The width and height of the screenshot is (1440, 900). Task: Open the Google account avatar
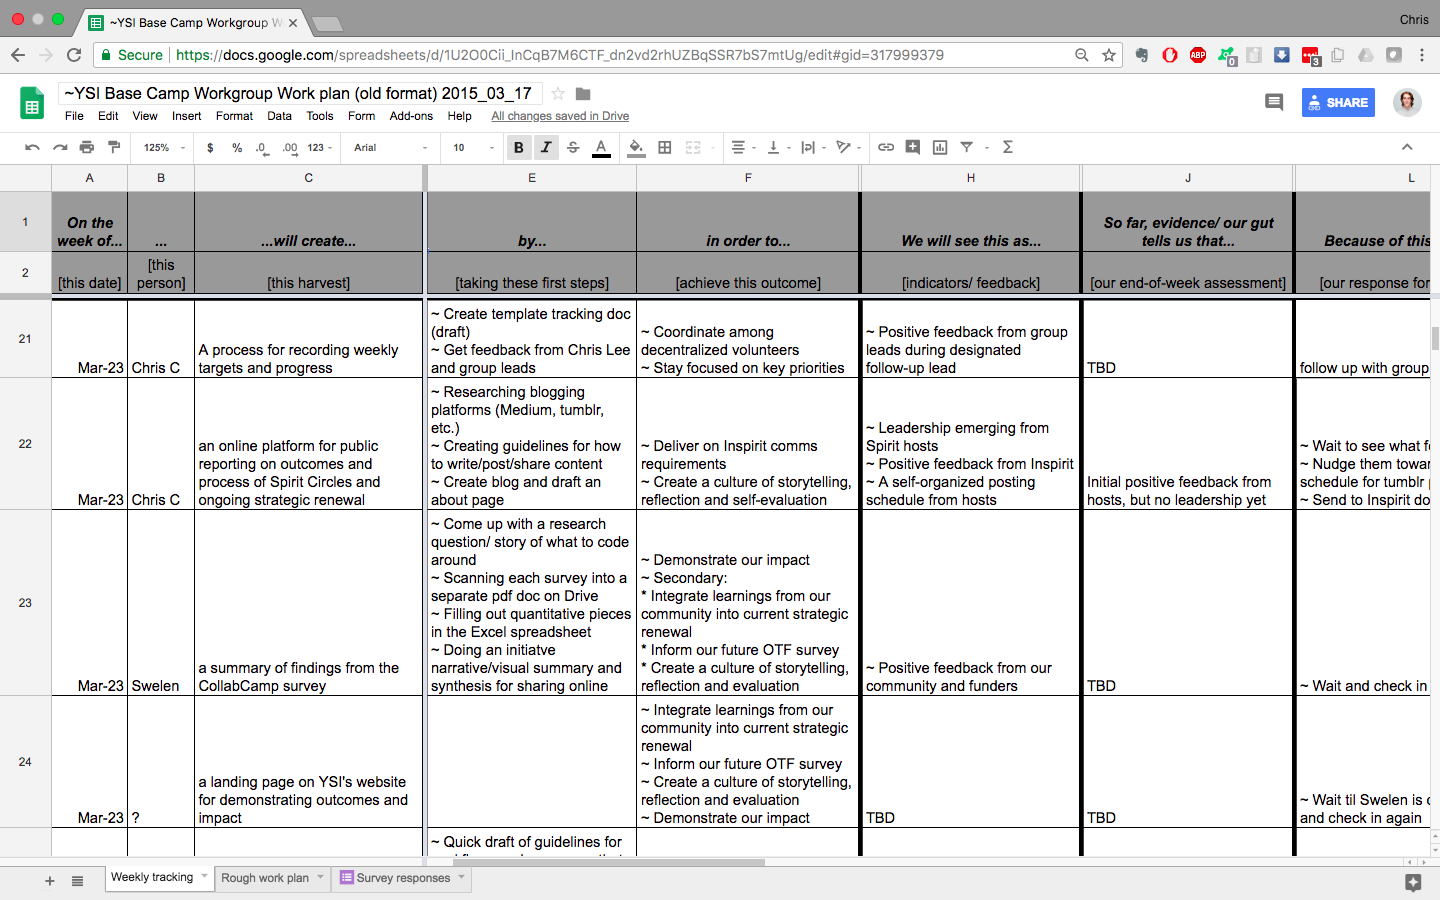(x=1407, y=102)
